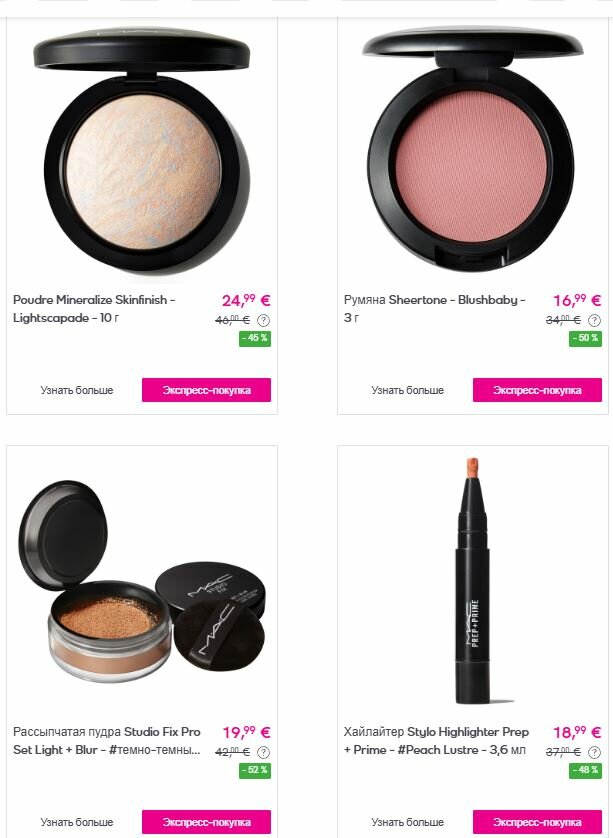Click Узнать больше under Lightscapade powder

(77, 390)
